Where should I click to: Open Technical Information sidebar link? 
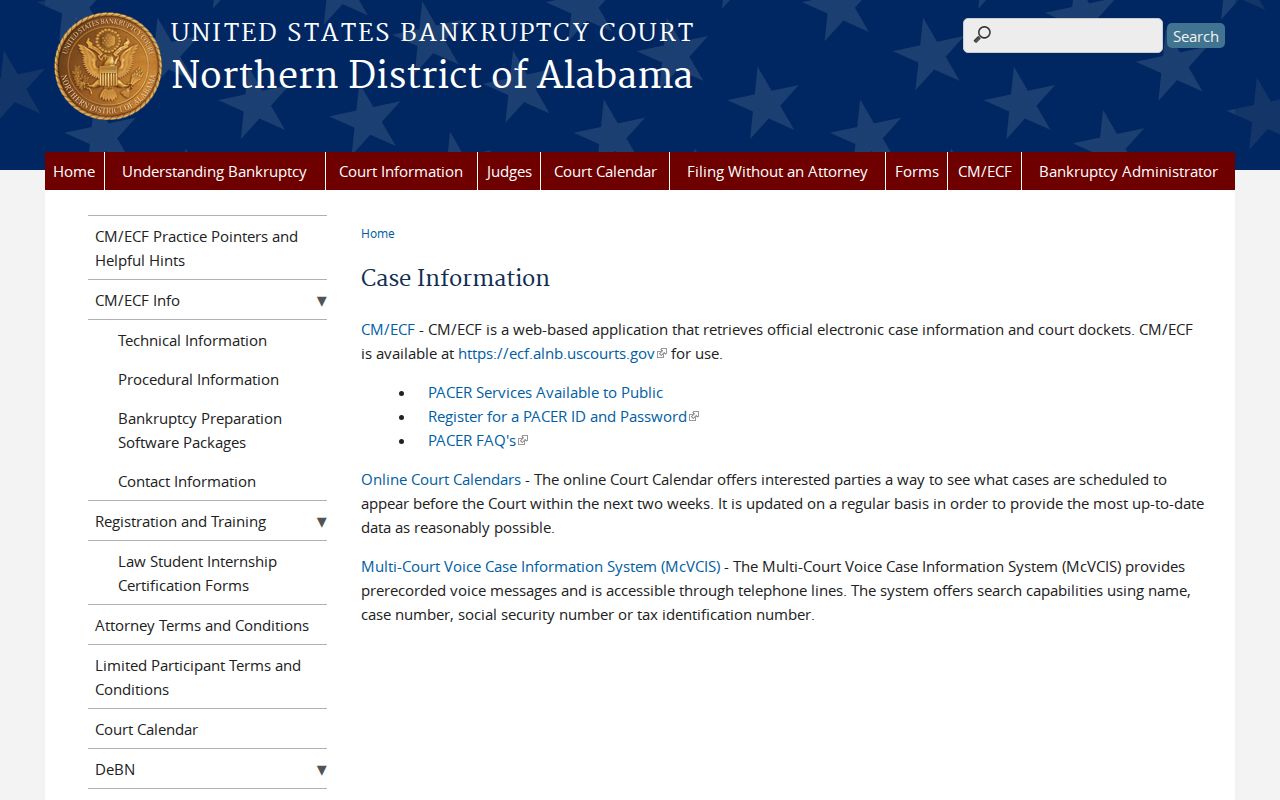(x=192, y=340)
